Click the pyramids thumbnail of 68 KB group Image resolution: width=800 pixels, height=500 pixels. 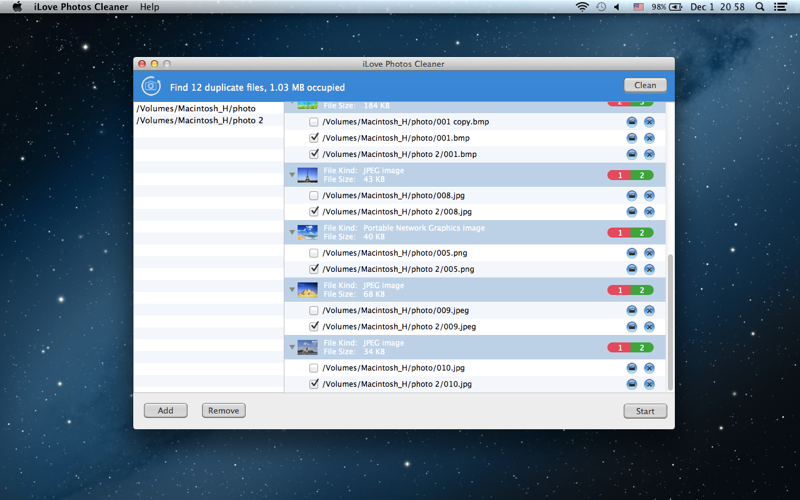(307, 290)
